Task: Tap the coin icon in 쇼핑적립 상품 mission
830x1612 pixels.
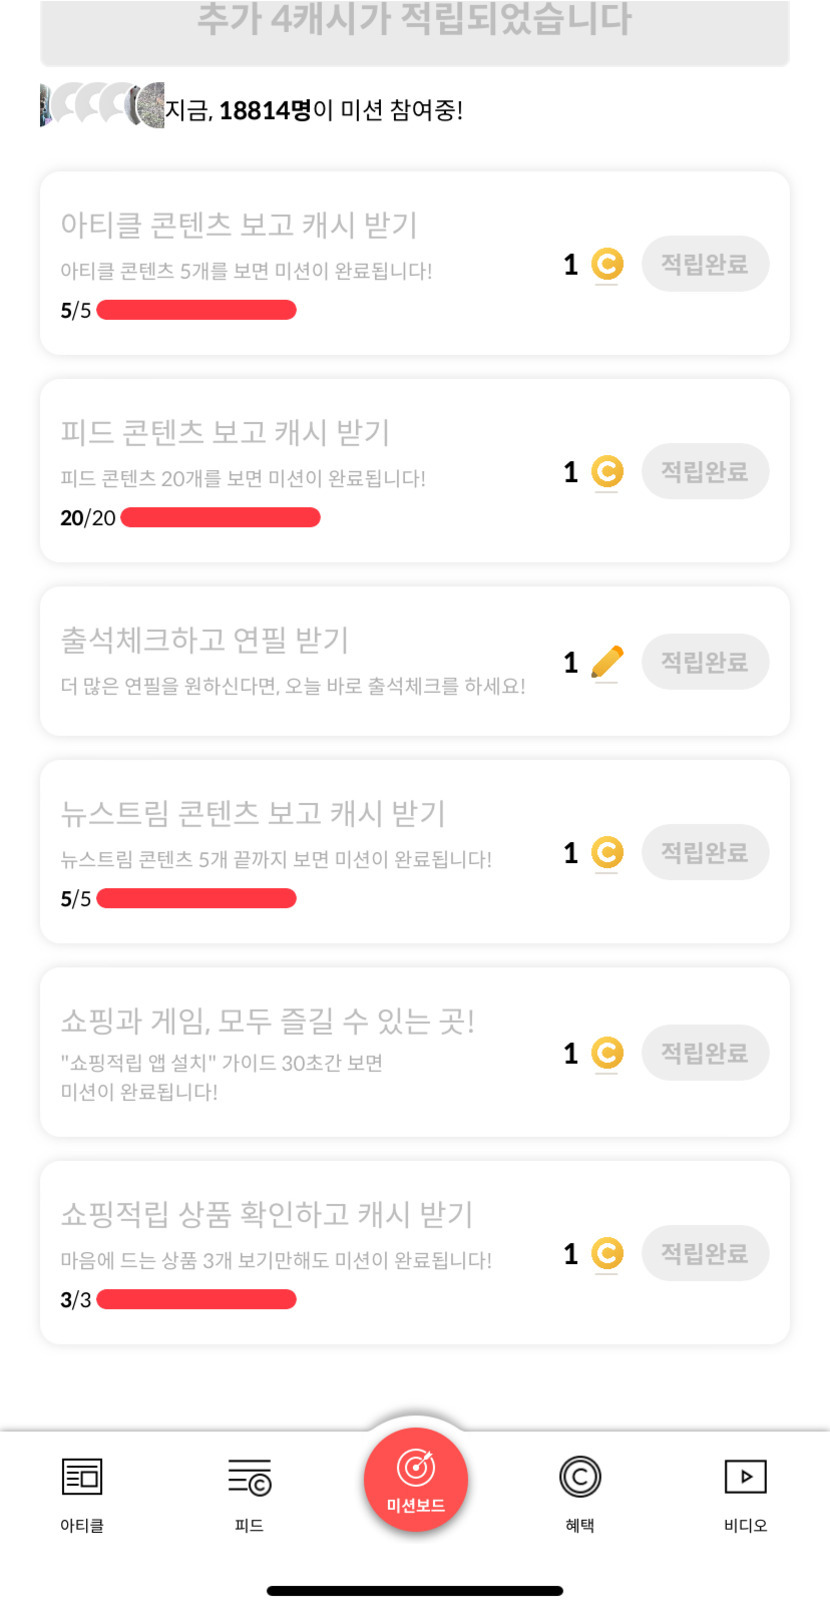Action: click(x=607, y=1253)
